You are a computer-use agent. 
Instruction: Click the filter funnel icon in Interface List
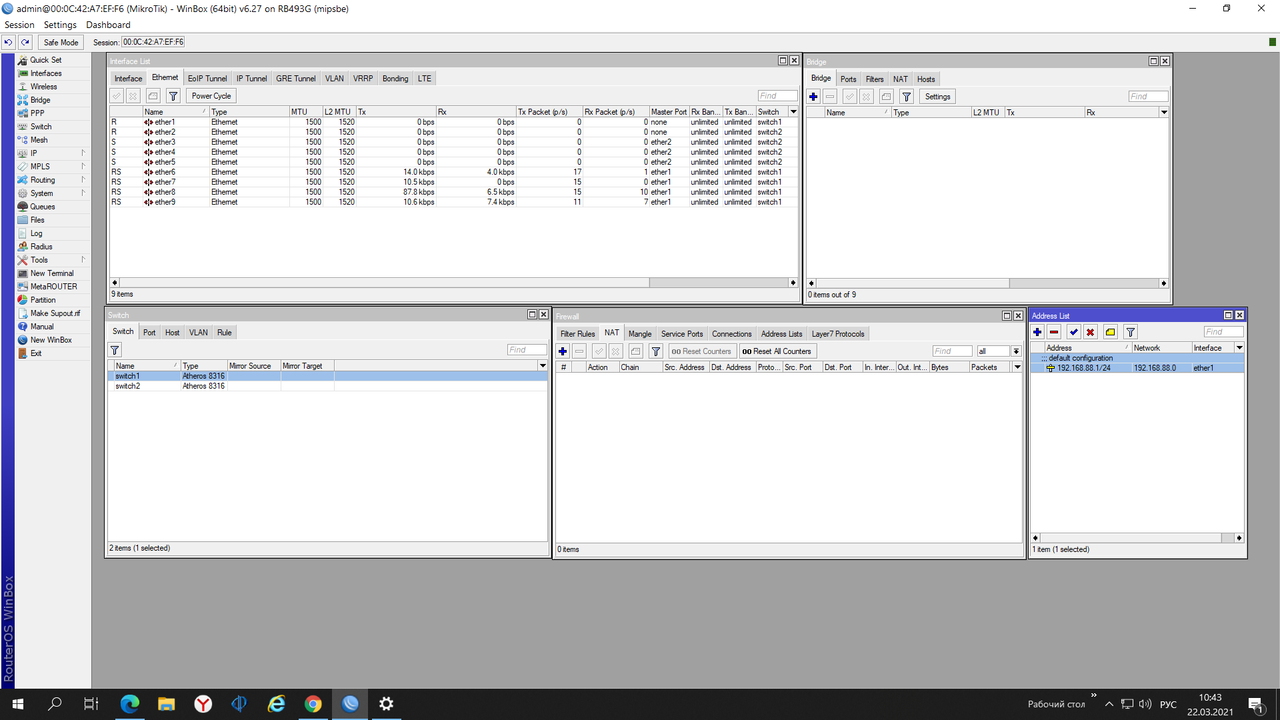[x=173, y=96]
